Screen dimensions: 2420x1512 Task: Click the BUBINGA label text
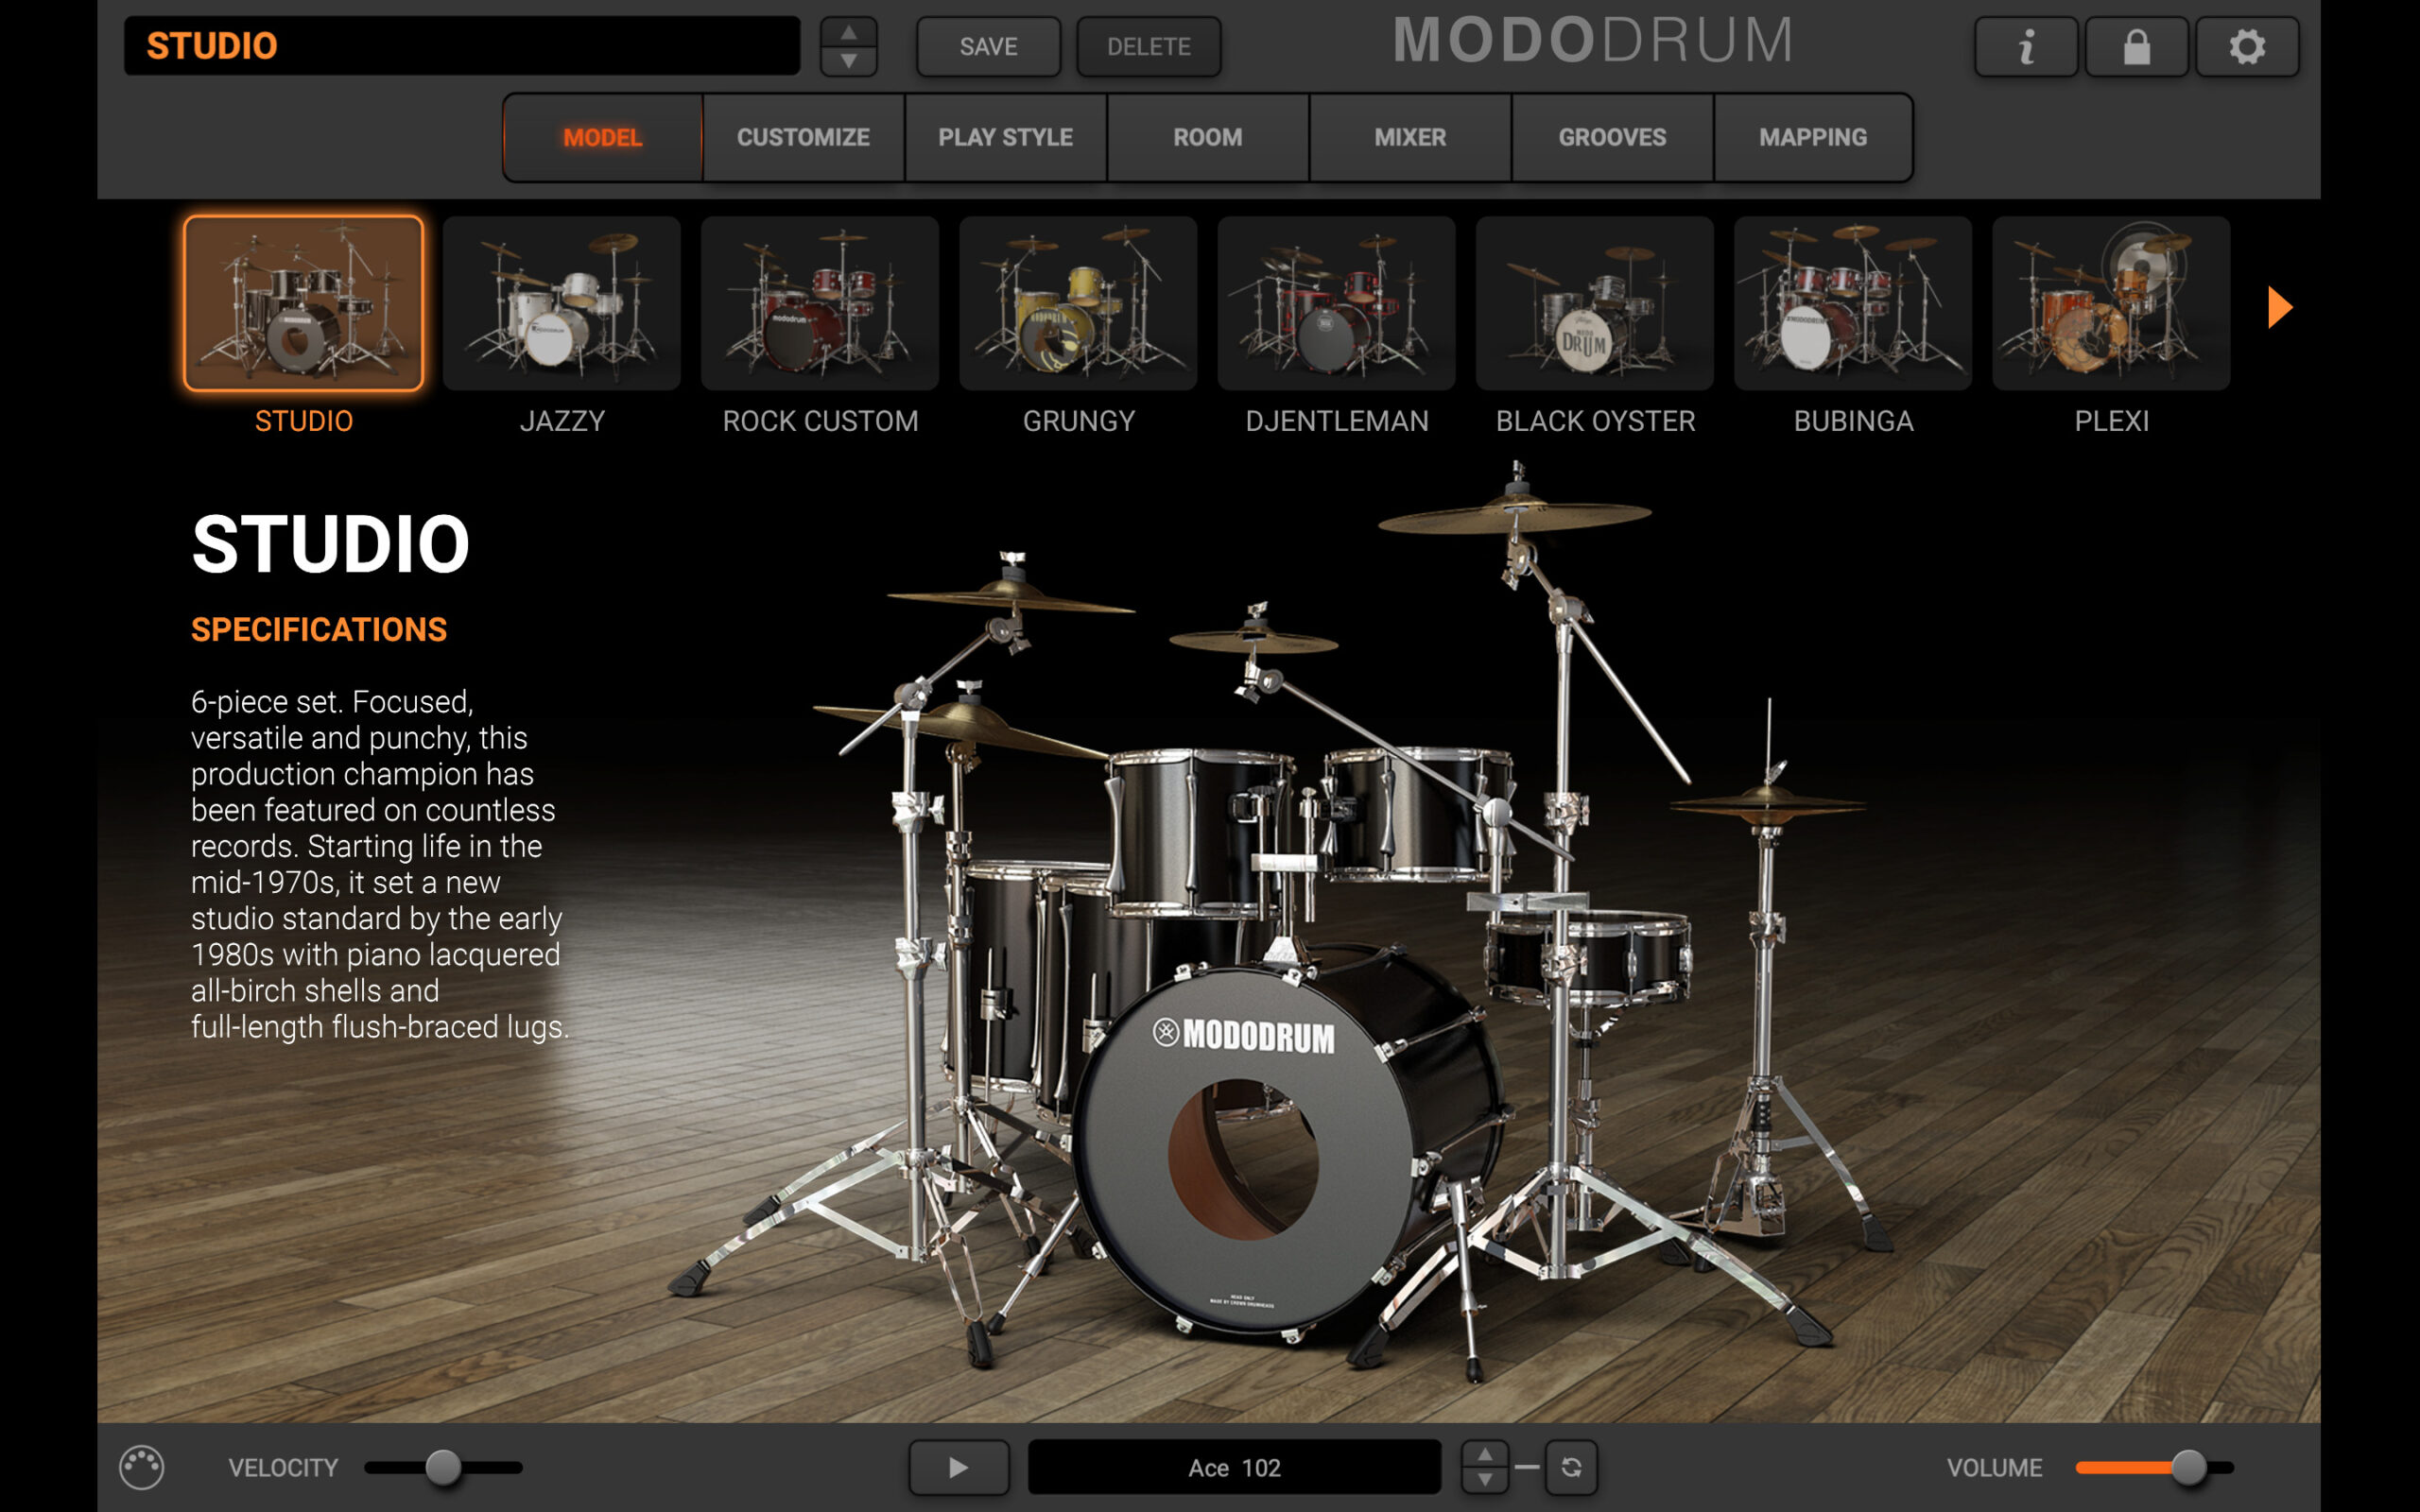(x=1853, y=421)
